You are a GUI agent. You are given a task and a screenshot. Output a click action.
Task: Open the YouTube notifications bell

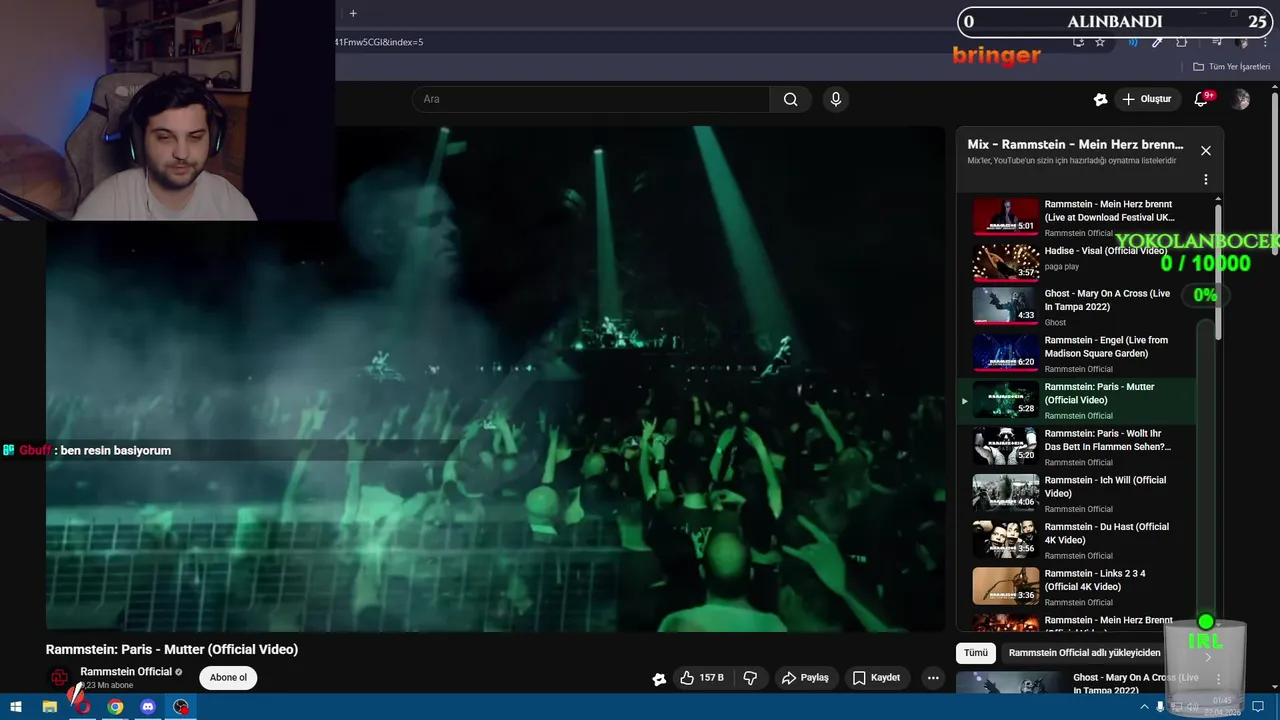(x=1201, y=99)
